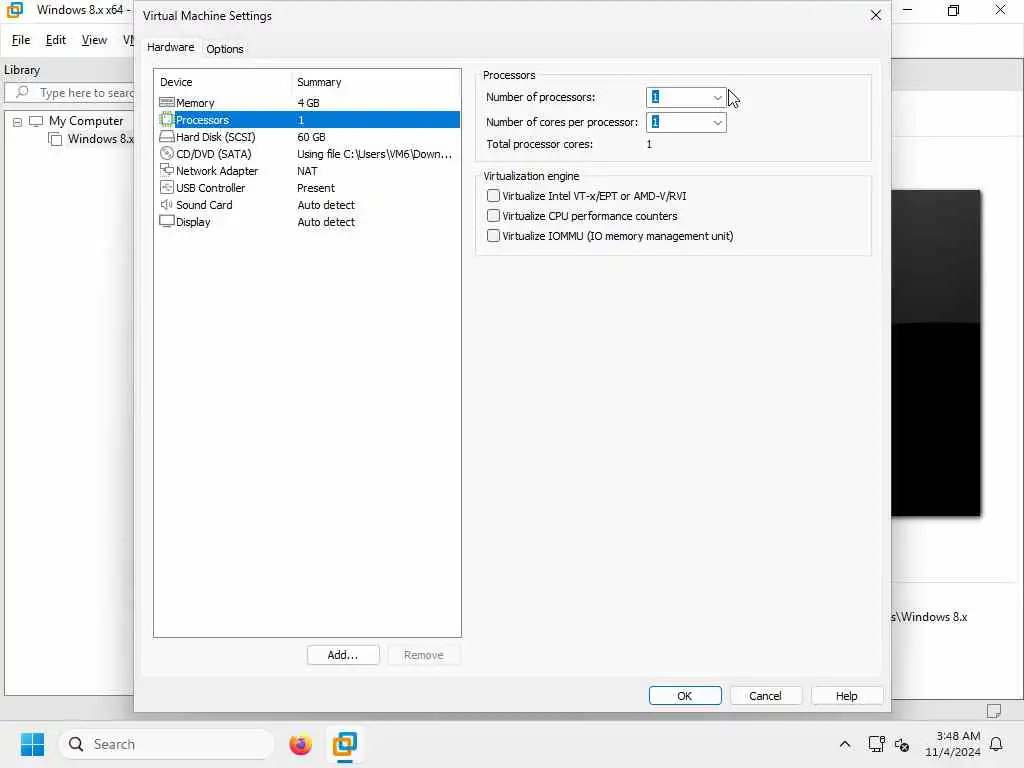
Task: Enable Virtualize CPU performance counters
Action: click(493, 216)
